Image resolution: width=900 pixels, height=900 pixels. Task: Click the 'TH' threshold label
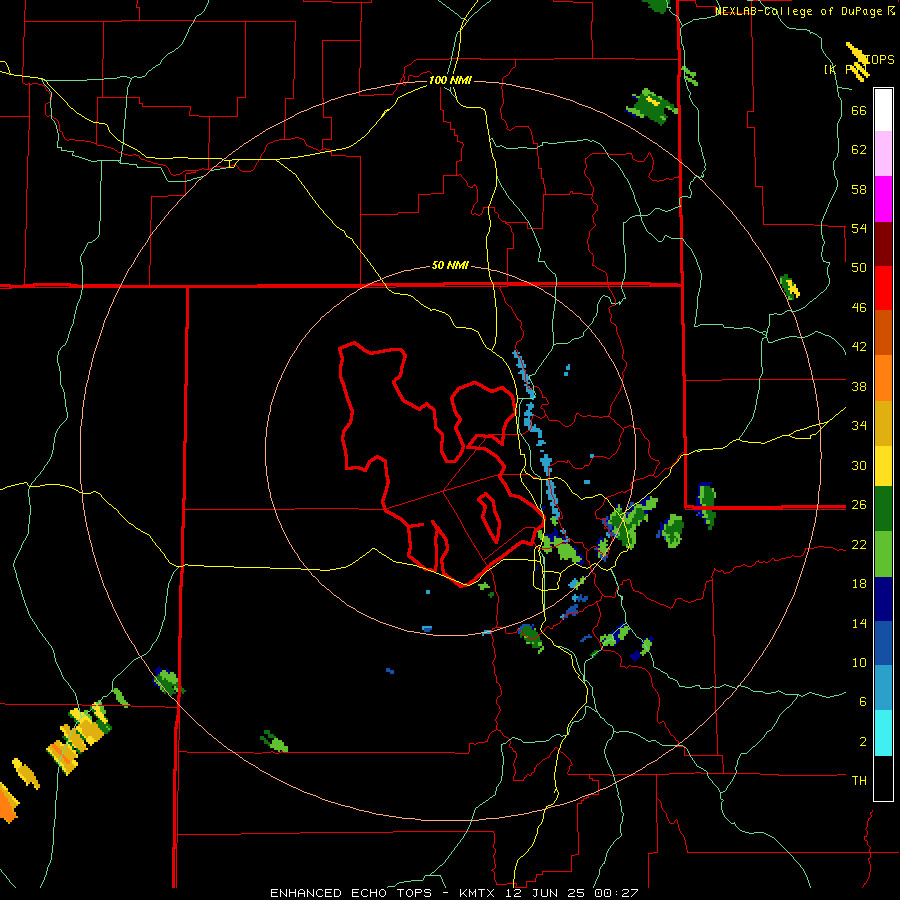[x=859, y=781]
